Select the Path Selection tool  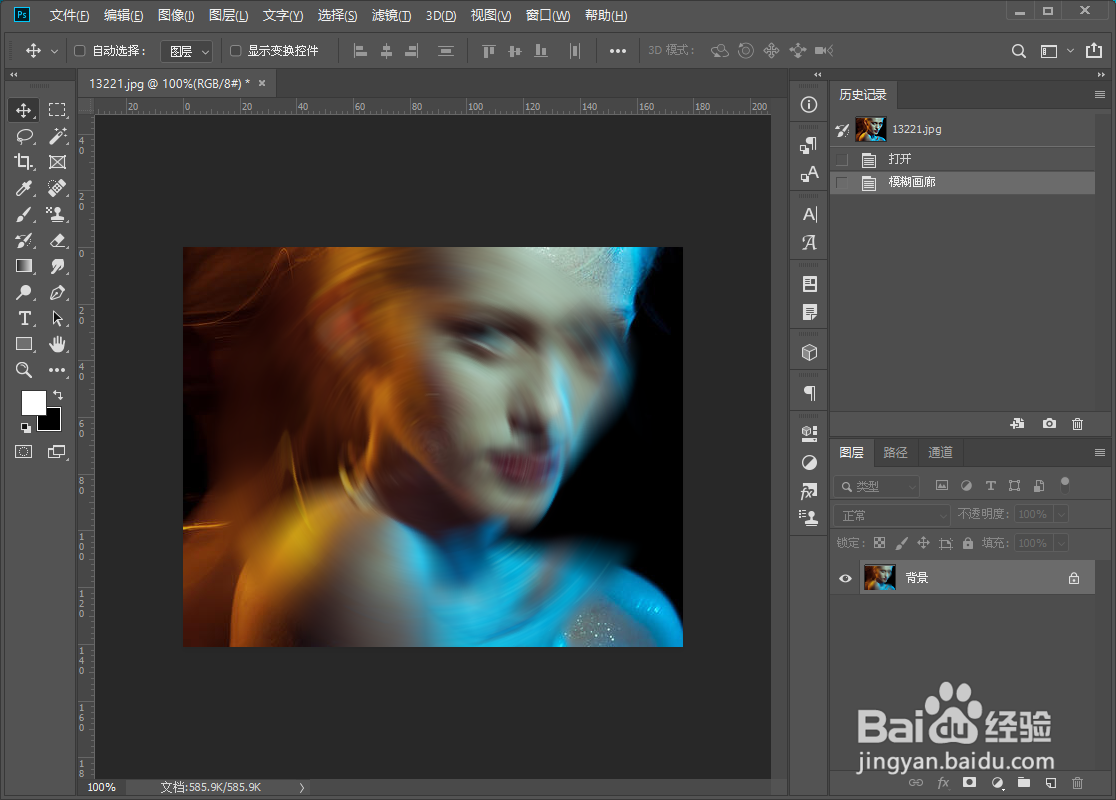tap(57, 318)
